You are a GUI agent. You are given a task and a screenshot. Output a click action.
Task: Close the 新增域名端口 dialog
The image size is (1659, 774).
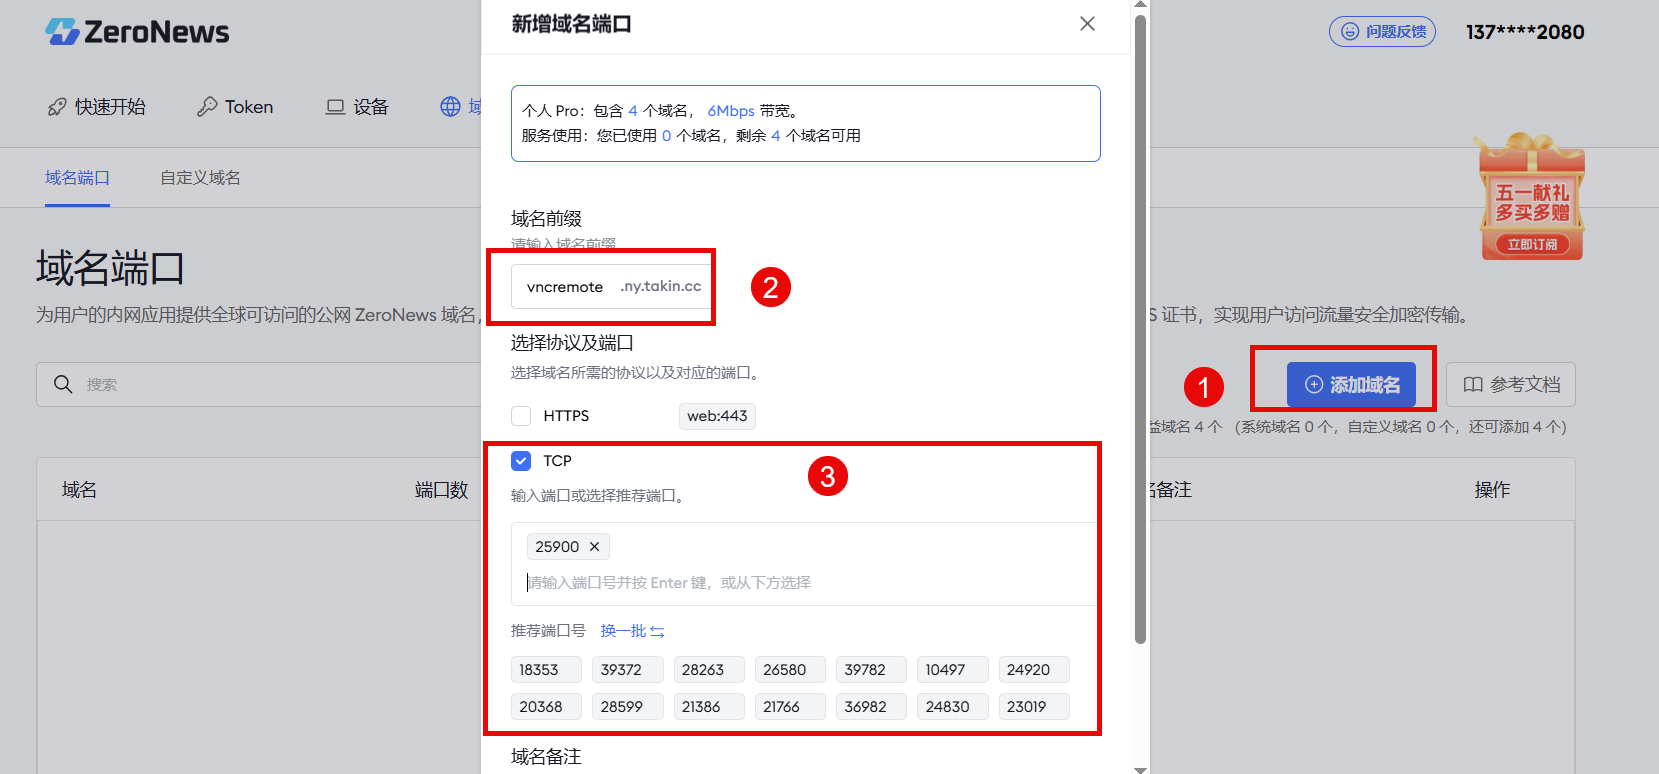coord(1087,24)
